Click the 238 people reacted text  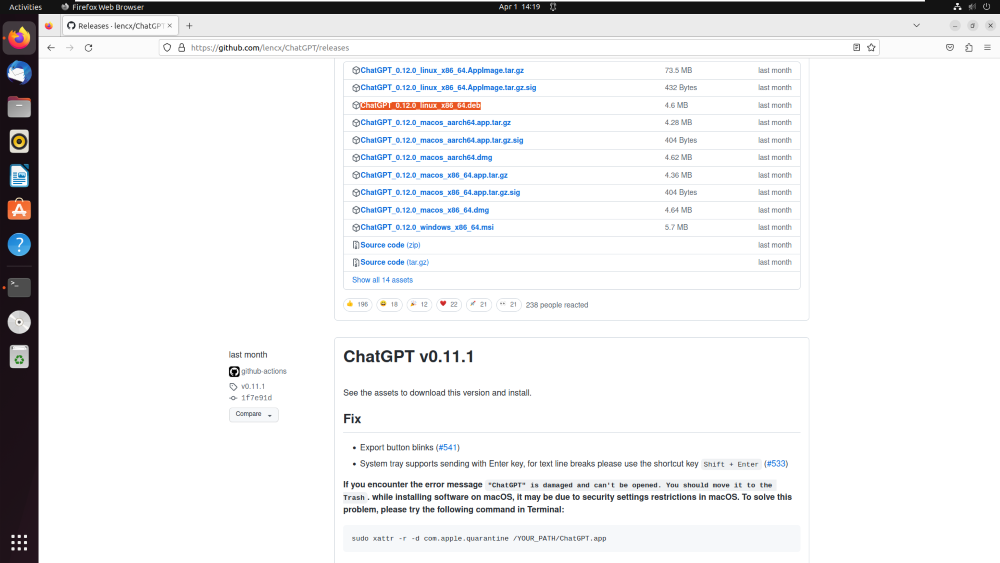[557, 305]
